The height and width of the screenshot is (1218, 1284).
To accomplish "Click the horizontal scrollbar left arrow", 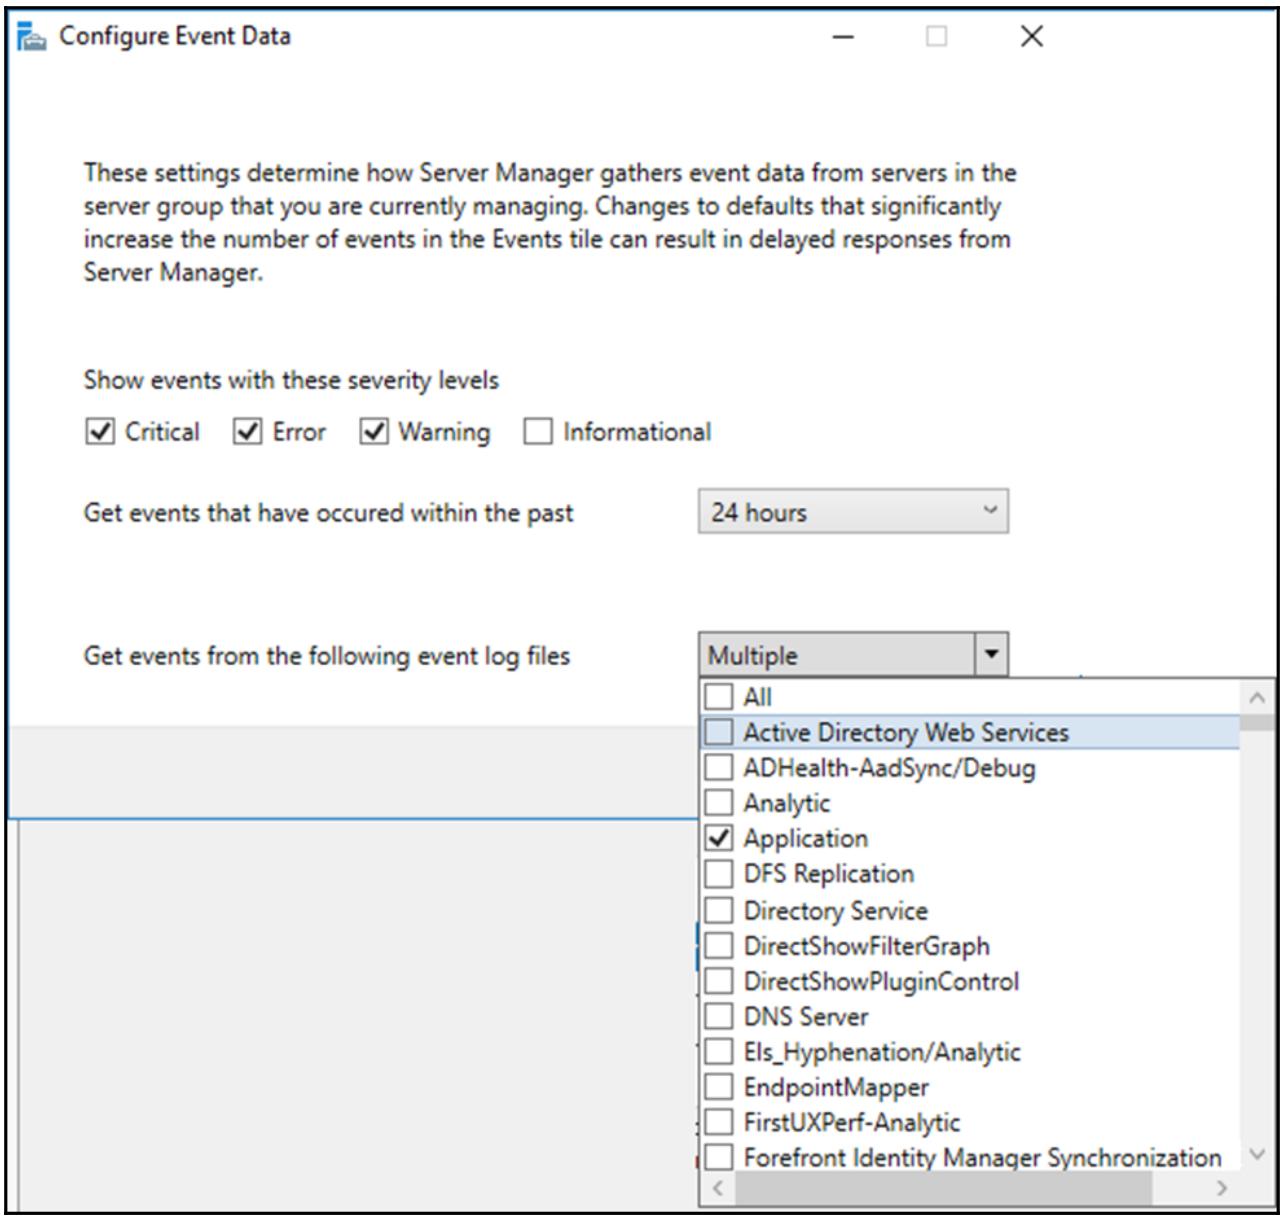I will 717,1188.
